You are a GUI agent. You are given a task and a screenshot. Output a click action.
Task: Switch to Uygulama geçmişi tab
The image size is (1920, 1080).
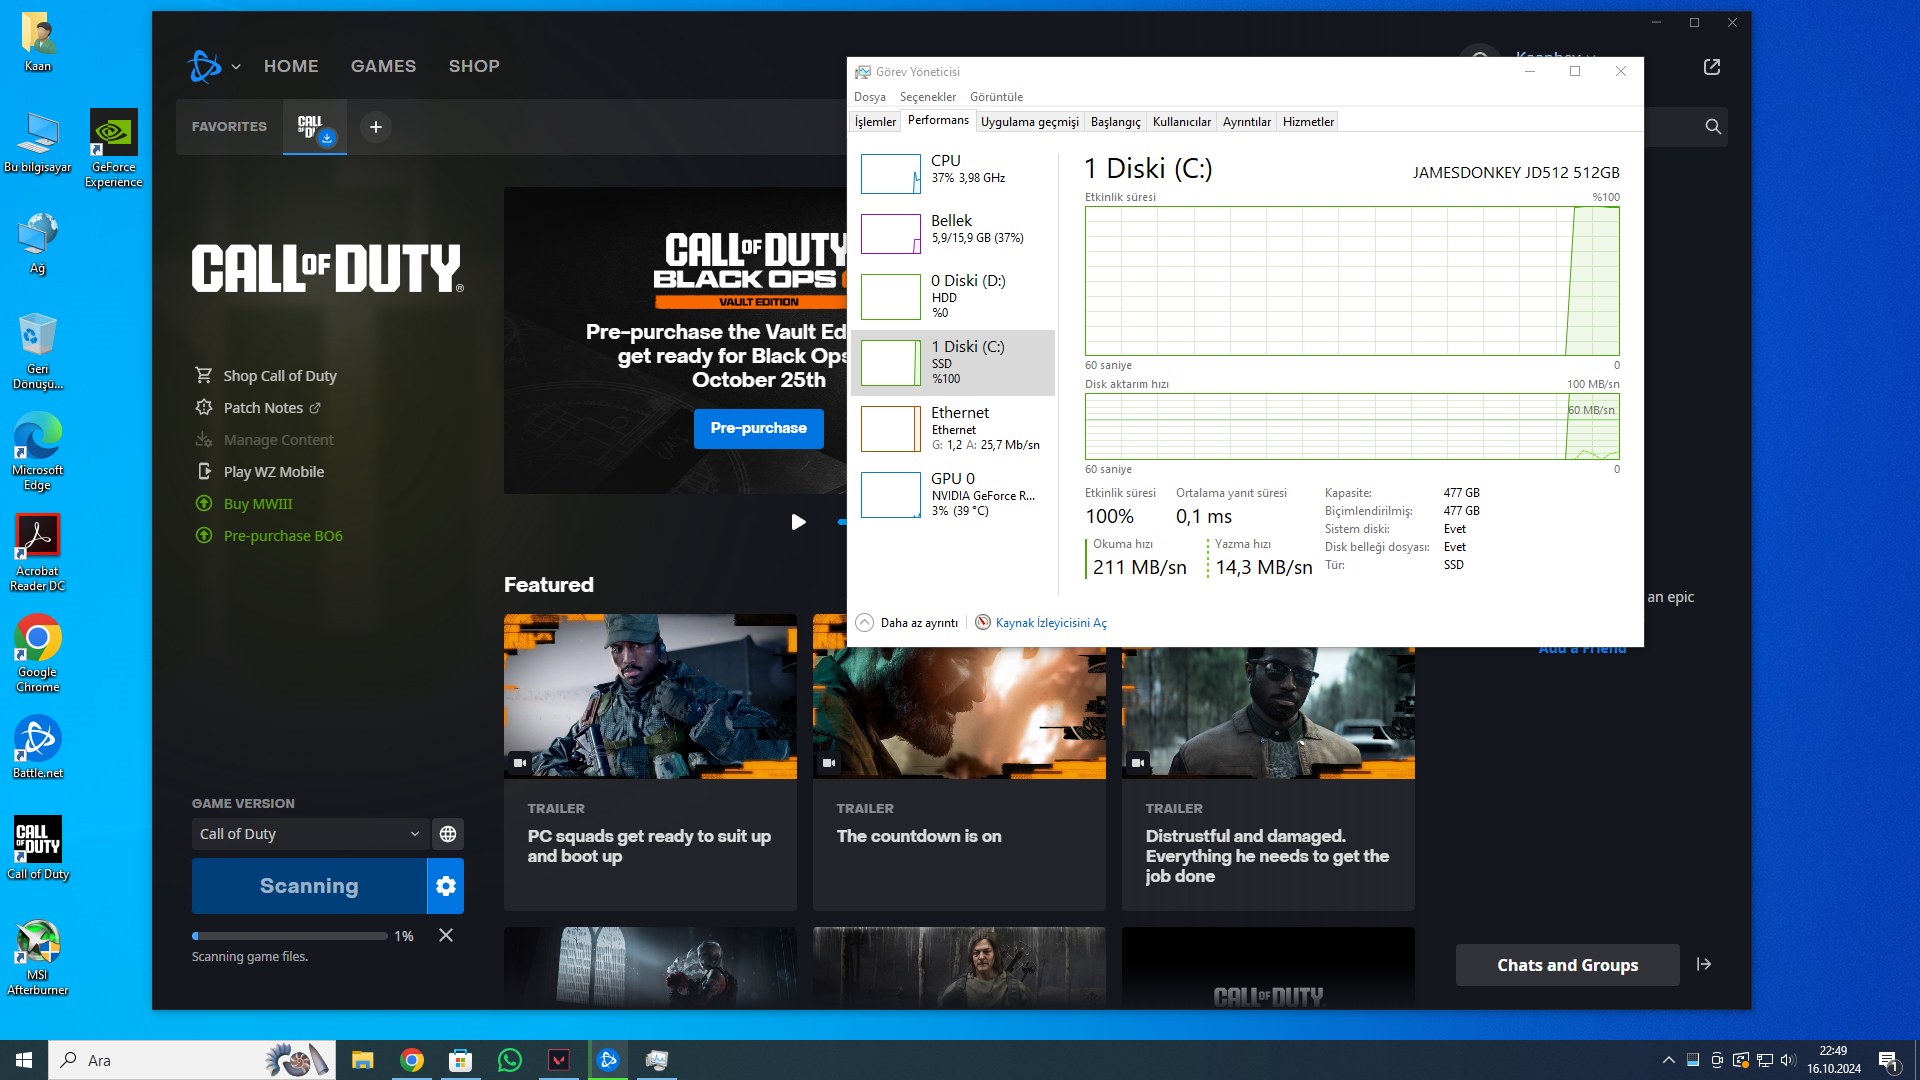(1029, 122)
